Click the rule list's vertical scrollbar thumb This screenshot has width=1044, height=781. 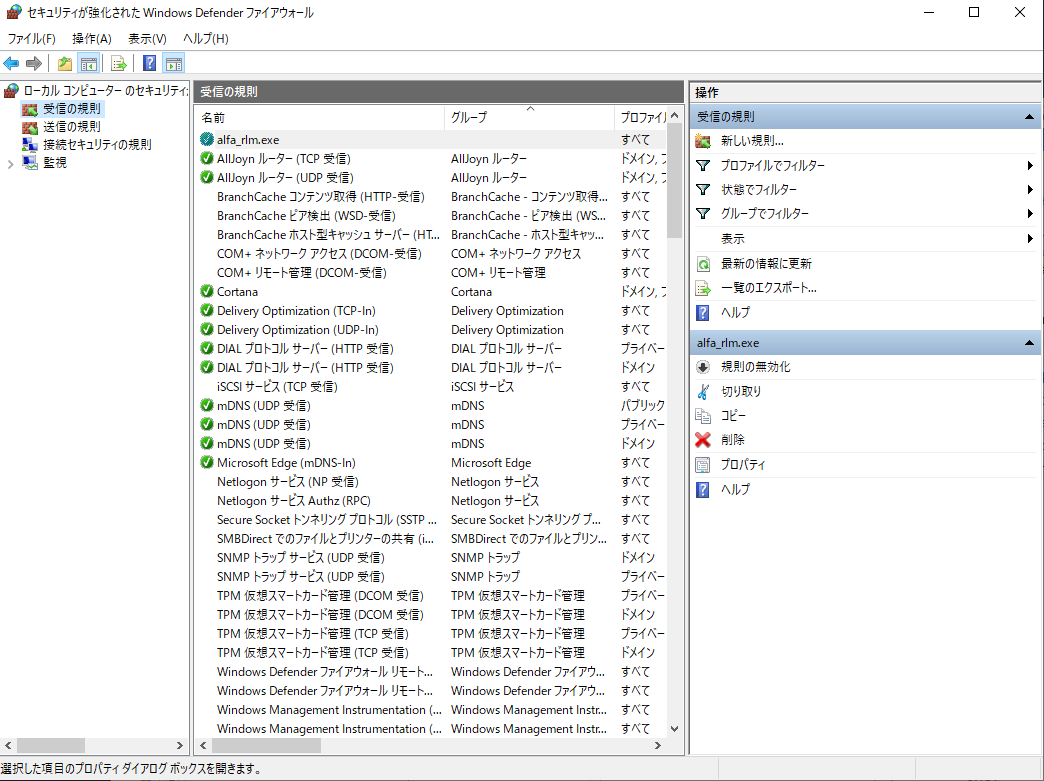point(674,181)
